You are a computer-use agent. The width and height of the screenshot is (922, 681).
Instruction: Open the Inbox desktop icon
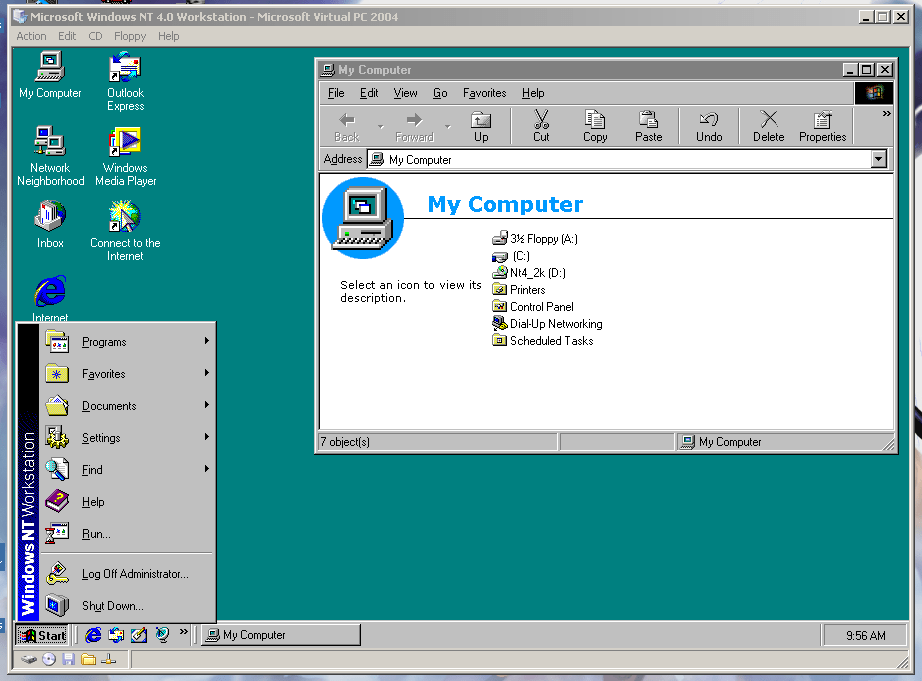50,225
